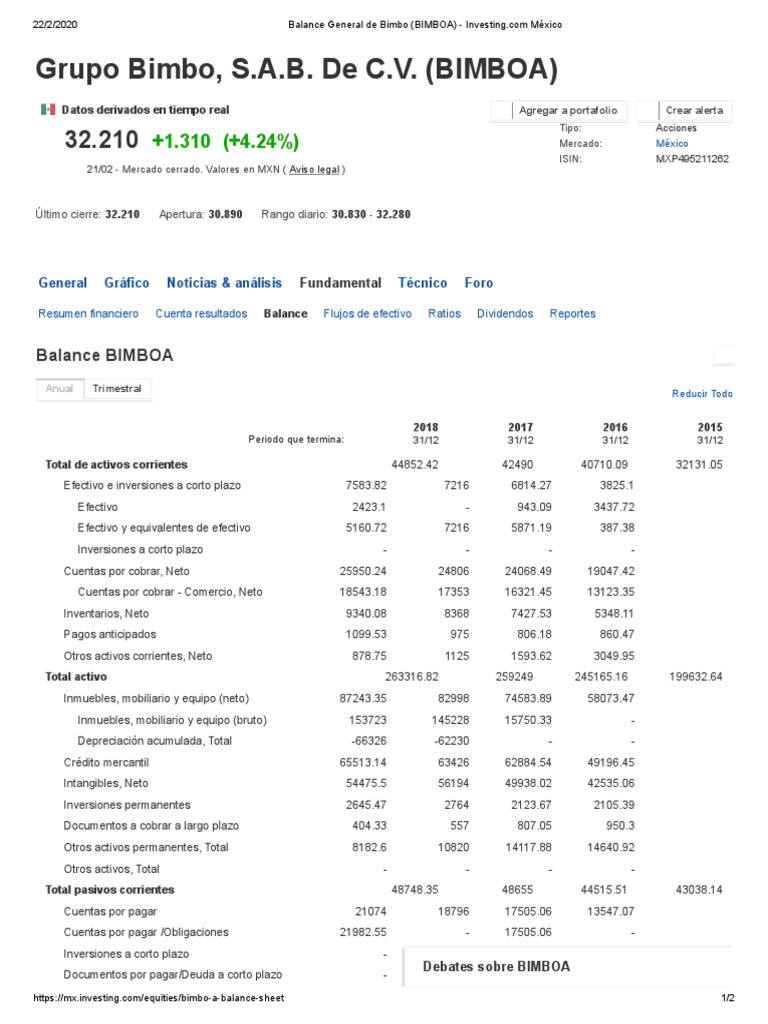
Task: Switch to the General tab
Action: pos(63,283)
